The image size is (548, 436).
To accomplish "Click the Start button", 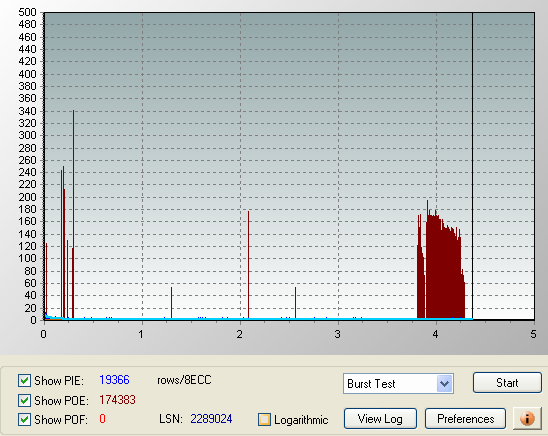I will (507, 383).
